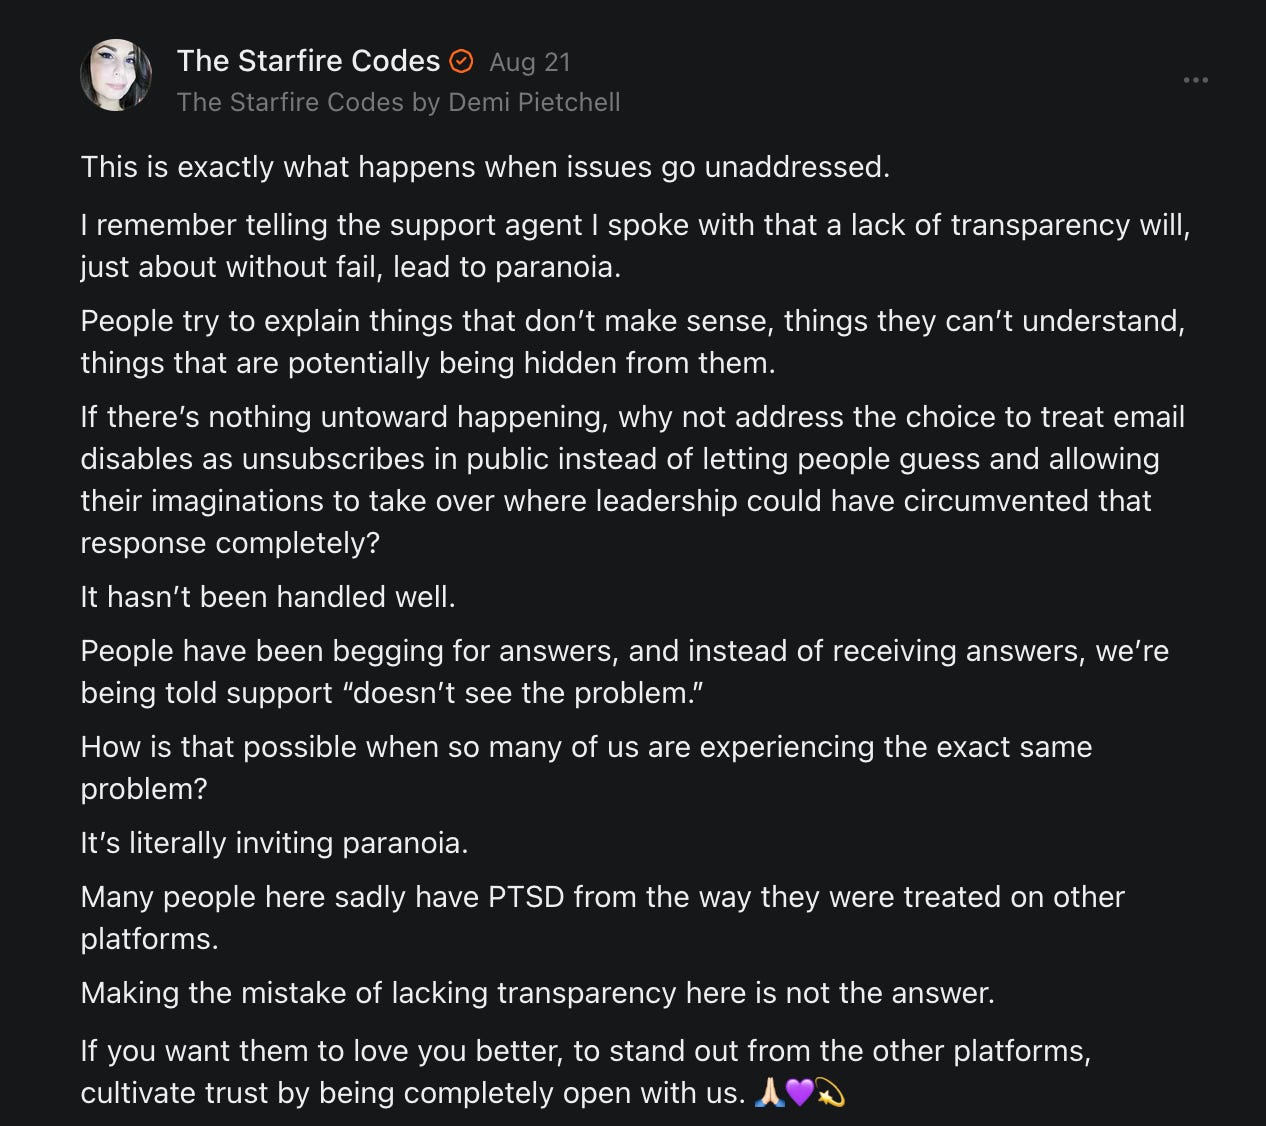The height and width of the screenshot is (1126, 1266).
Task: Click the line 'It hasn't been handled well.'
Action: point(268,597)
